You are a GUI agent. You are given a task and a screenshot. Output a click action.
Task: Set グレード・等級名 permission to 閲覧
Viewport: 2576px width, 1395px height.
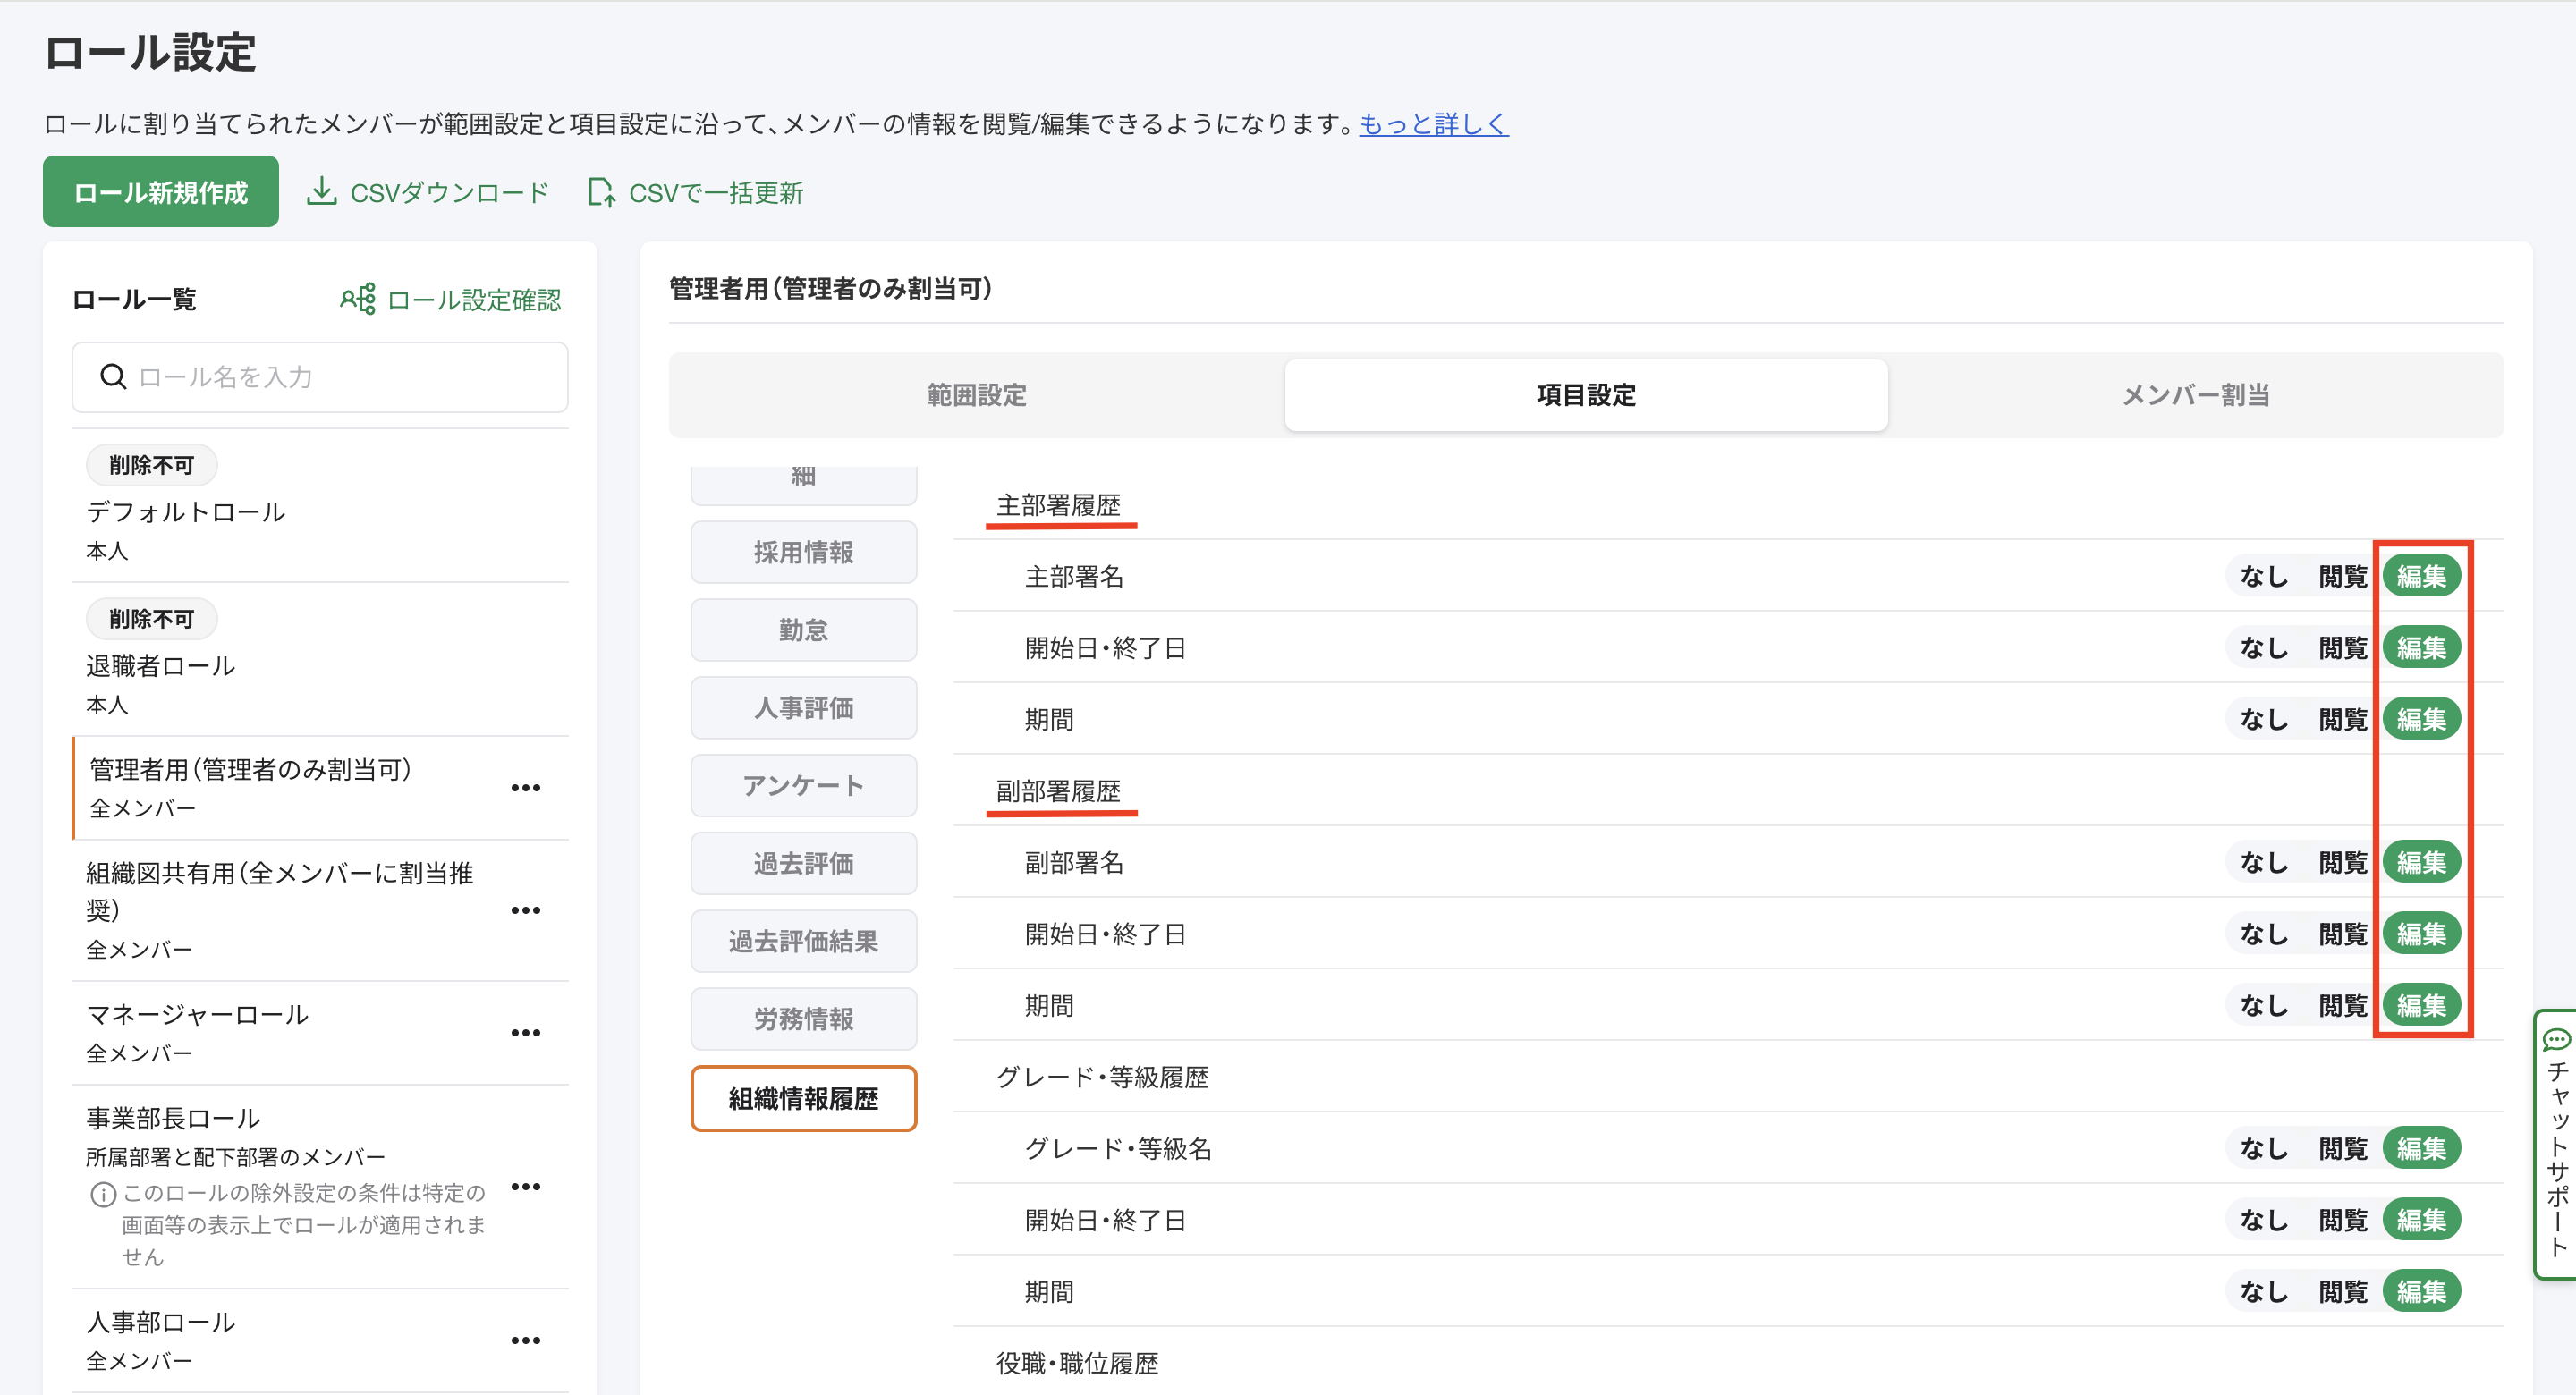(x=2343, y=1148)
